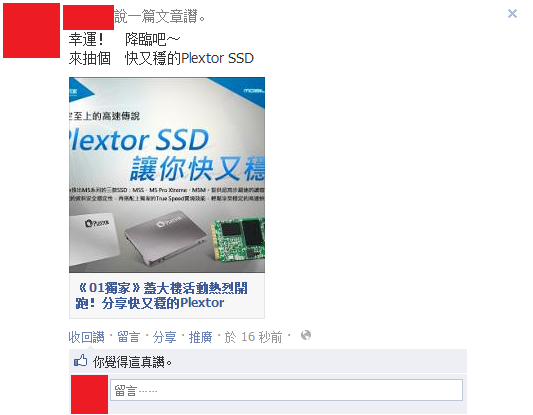The width and height of the screenshot is (533, 415).
Task: Click the gray Plextor SSD drive in ad
Action: (x=166, y=237)
